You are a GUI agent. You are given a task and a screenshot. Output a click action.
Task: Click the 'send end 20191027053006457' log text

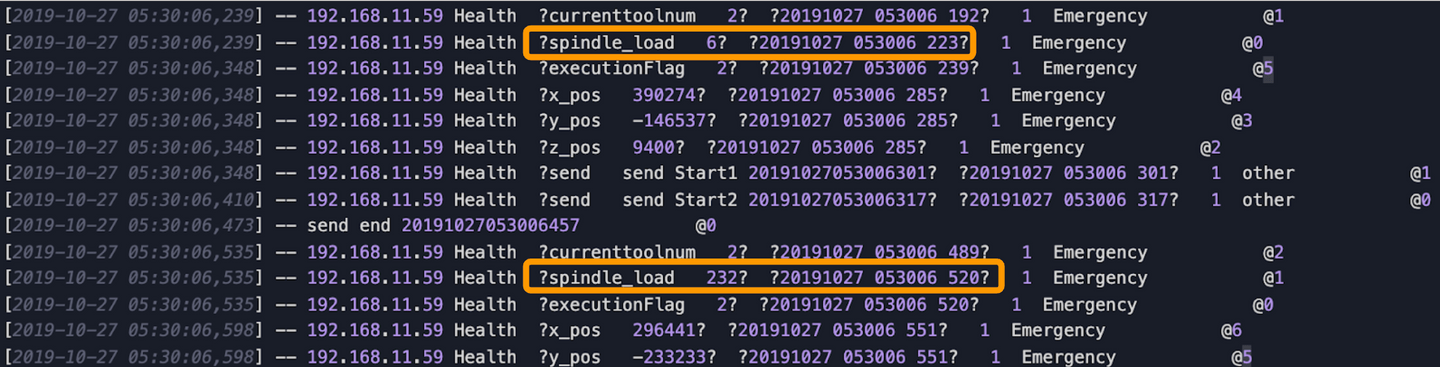click(443, 226)
